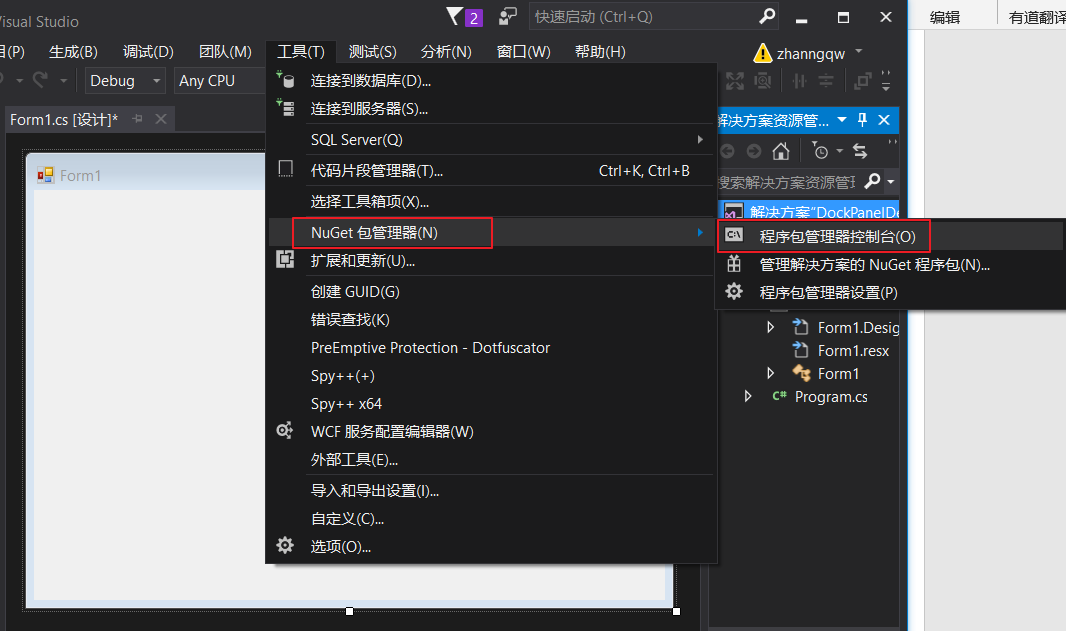Click the Edit tab in right window
Screen dimensions: 1066x631
click(x=945, y=17)
